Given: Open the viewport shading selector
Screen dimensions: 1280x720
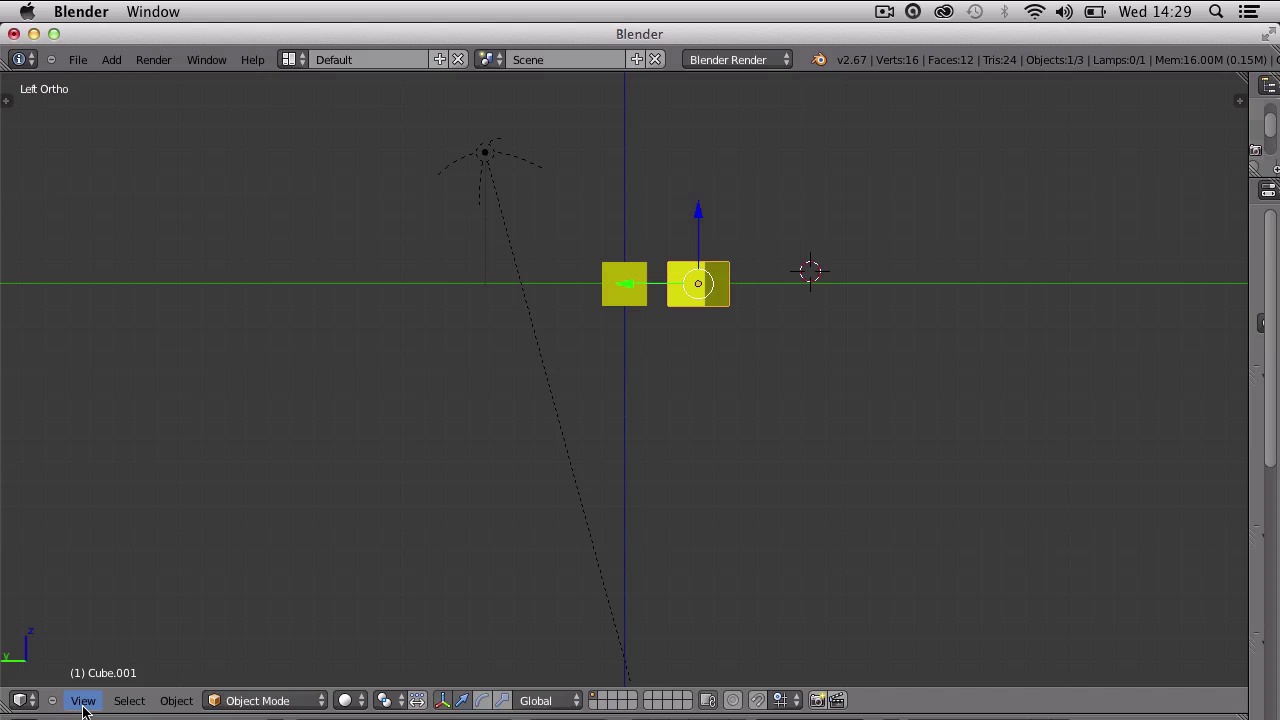Looking at the screenshot, I should (351, 701).
